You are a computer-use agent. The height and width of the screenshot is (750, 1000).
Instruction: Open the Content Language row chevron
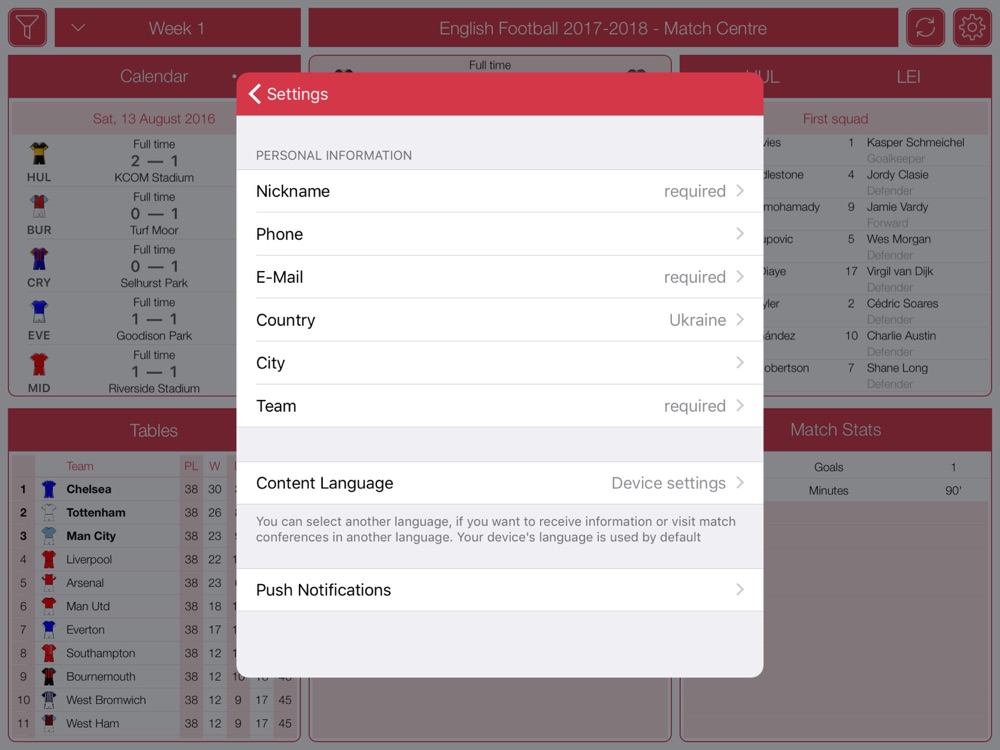click(x=740, y=483)
